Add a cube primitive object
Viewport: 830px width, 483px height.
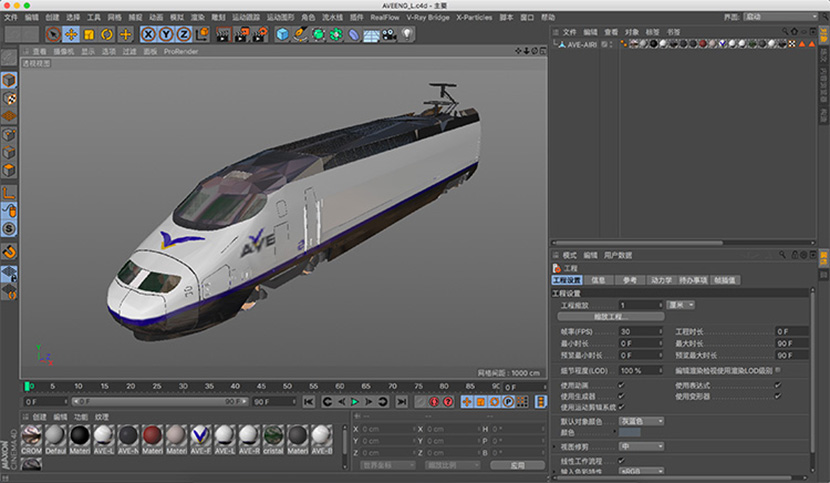coord(283,34)
